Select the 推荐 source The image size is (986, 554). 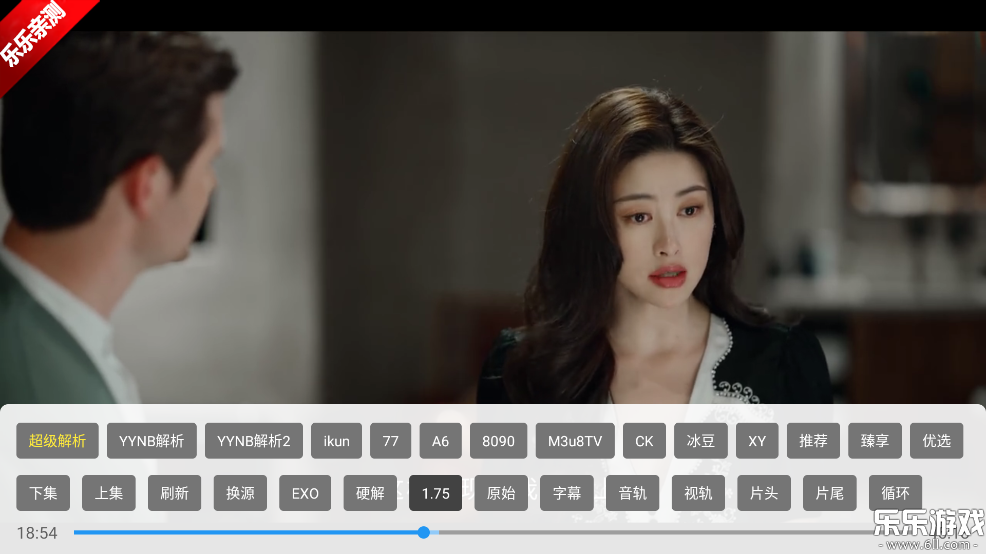point(813,441)
